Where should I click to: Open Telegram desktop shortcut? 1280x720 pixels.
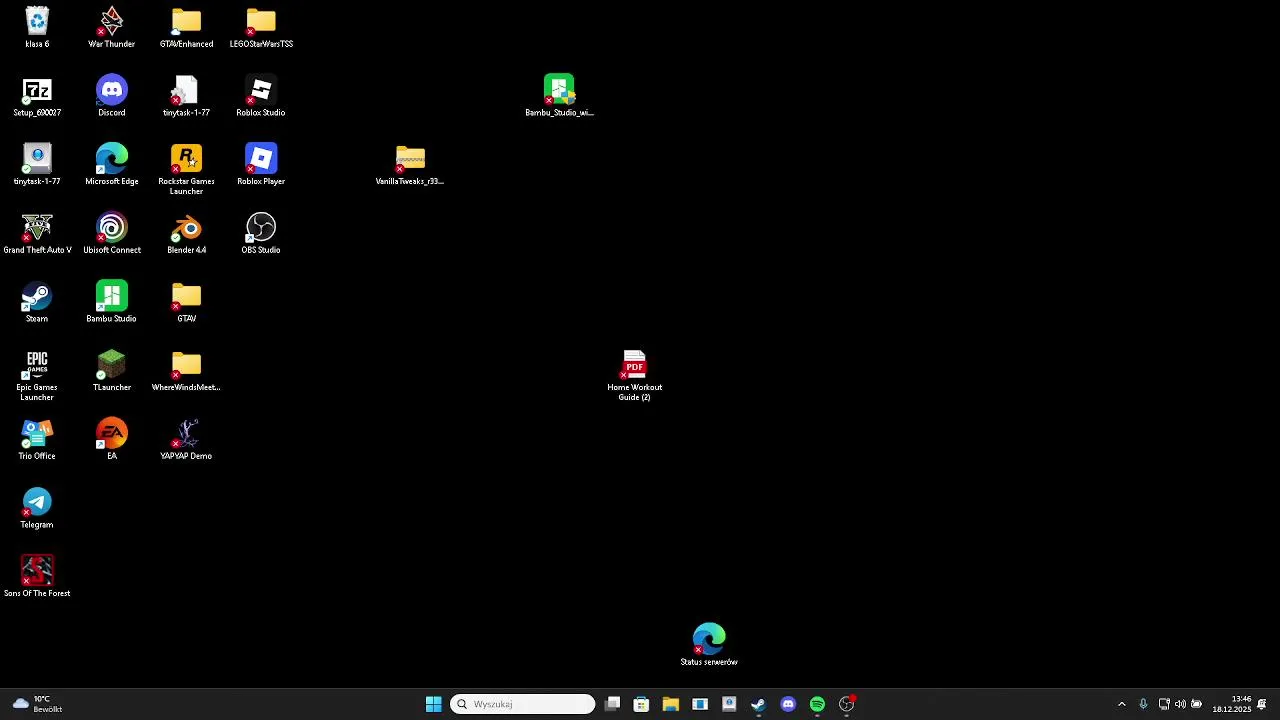[37, 508]
